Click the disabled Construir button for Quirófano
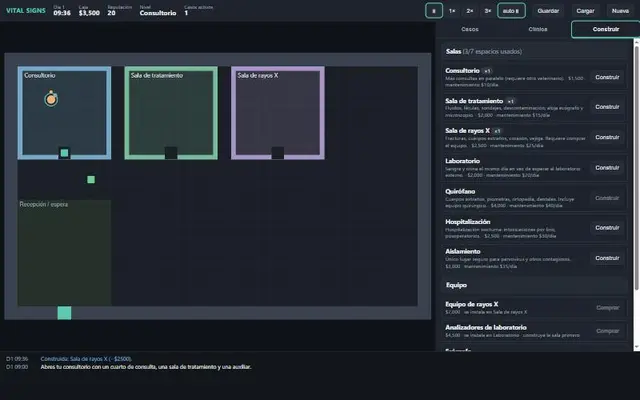The height and width of the screenshot is (400, 640). (x=607, y=198)
